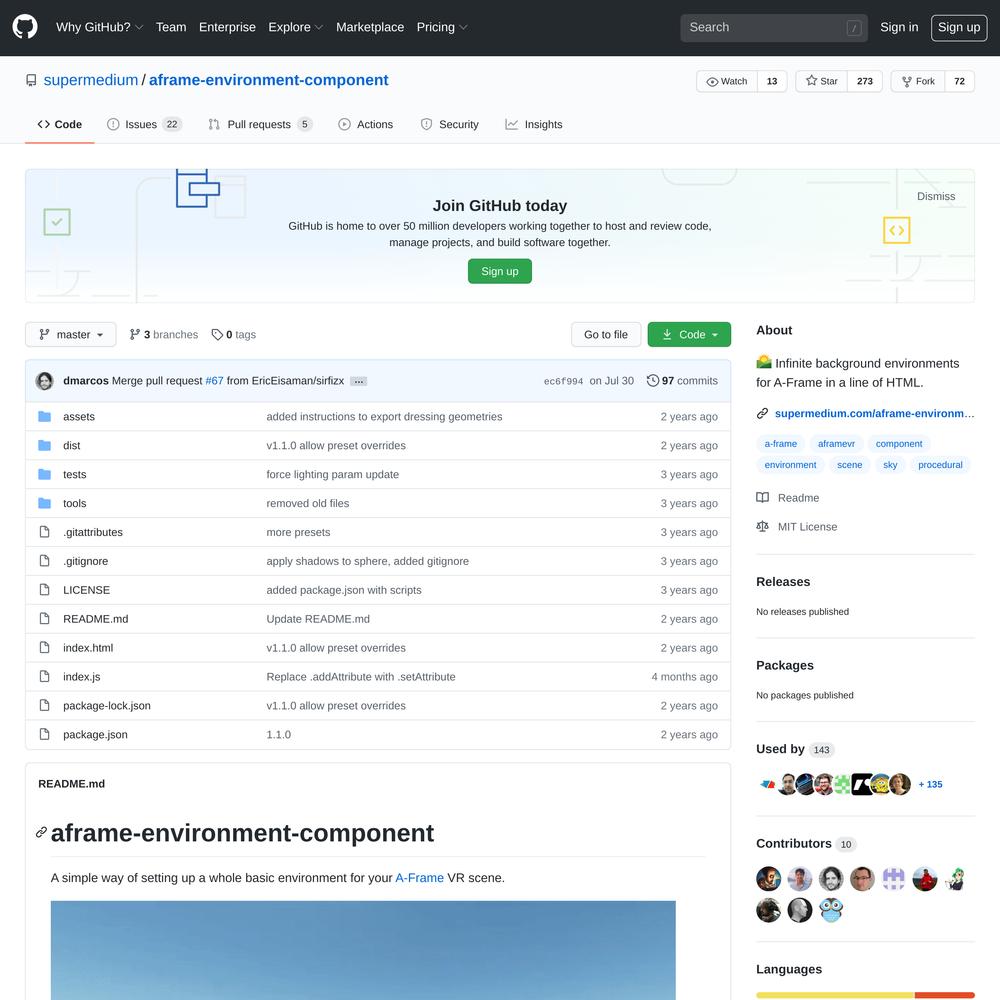The height and width of the screenshot is (1000, 1000).
Task: Click the LICENSE file icon
Action: [x=44, y=590]
